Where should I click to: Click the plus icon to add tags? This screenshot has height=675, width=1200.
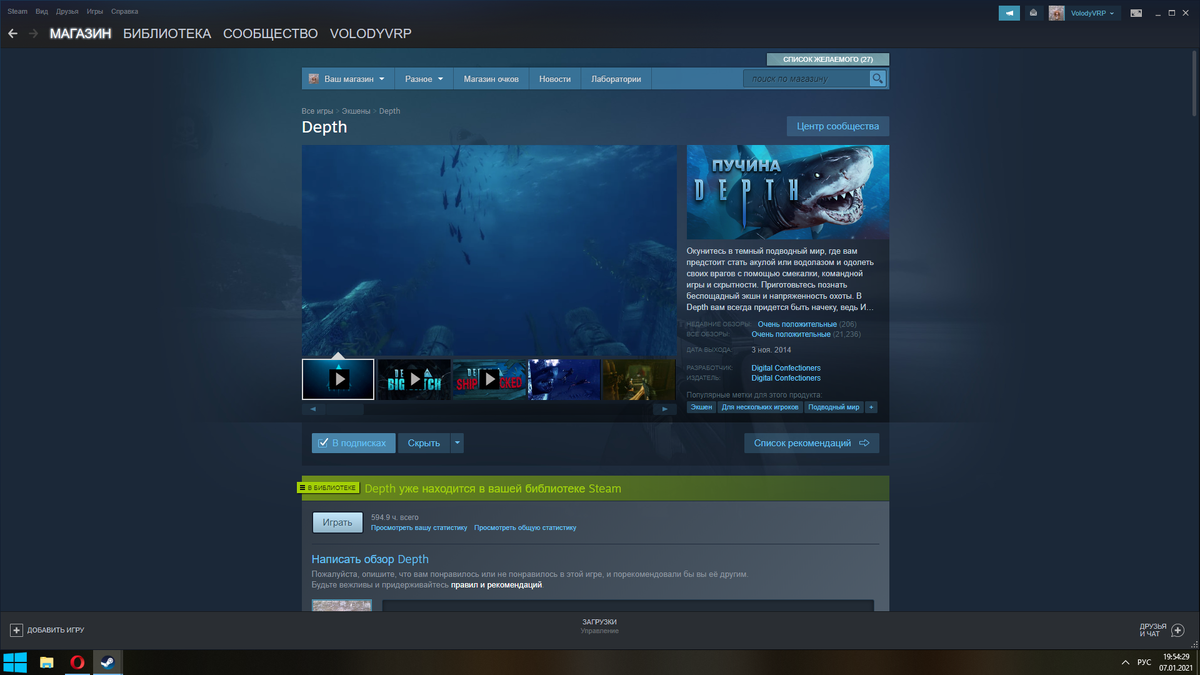(x=871, y=407)
